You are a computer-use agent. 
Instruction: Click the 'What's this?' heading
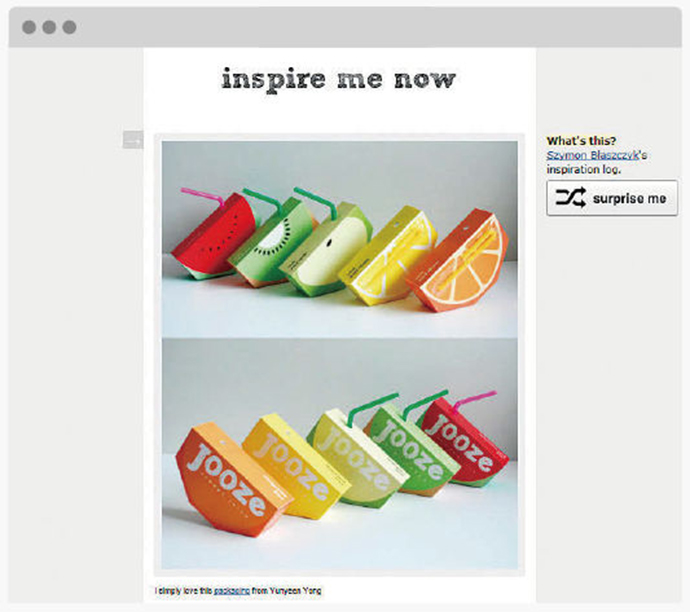click(x=581, y=141)
